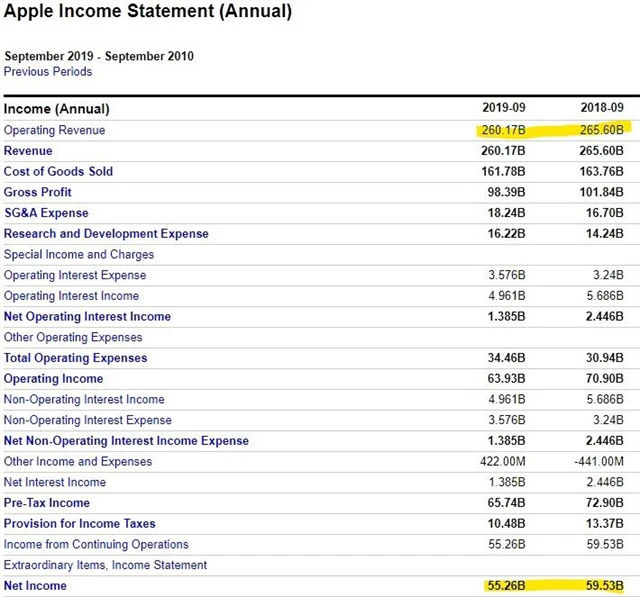Click the Other Operating Expenses label
This screenshot has height=597, width=640.
point(73,337)
